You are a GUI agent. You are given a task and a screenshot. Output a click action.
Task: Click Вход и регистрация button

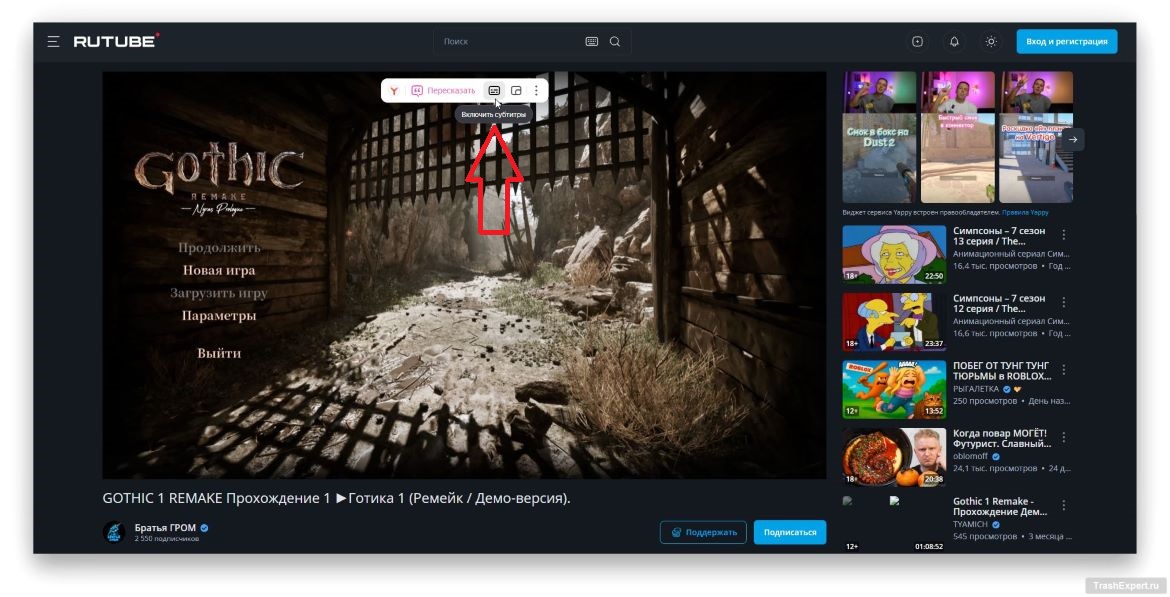[x=1067, y=42]
